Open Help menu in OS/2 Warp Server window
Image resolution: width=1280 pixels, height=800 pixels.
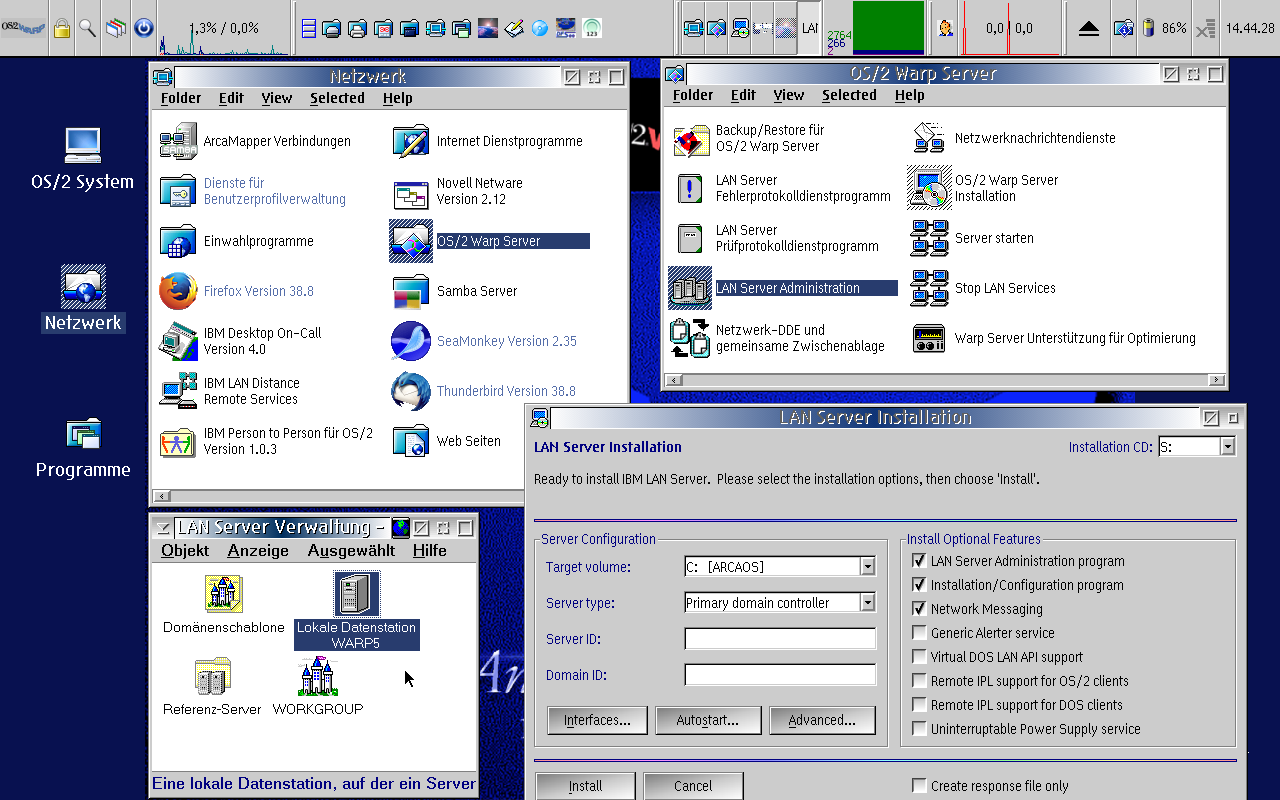click(x=910, y=95)
